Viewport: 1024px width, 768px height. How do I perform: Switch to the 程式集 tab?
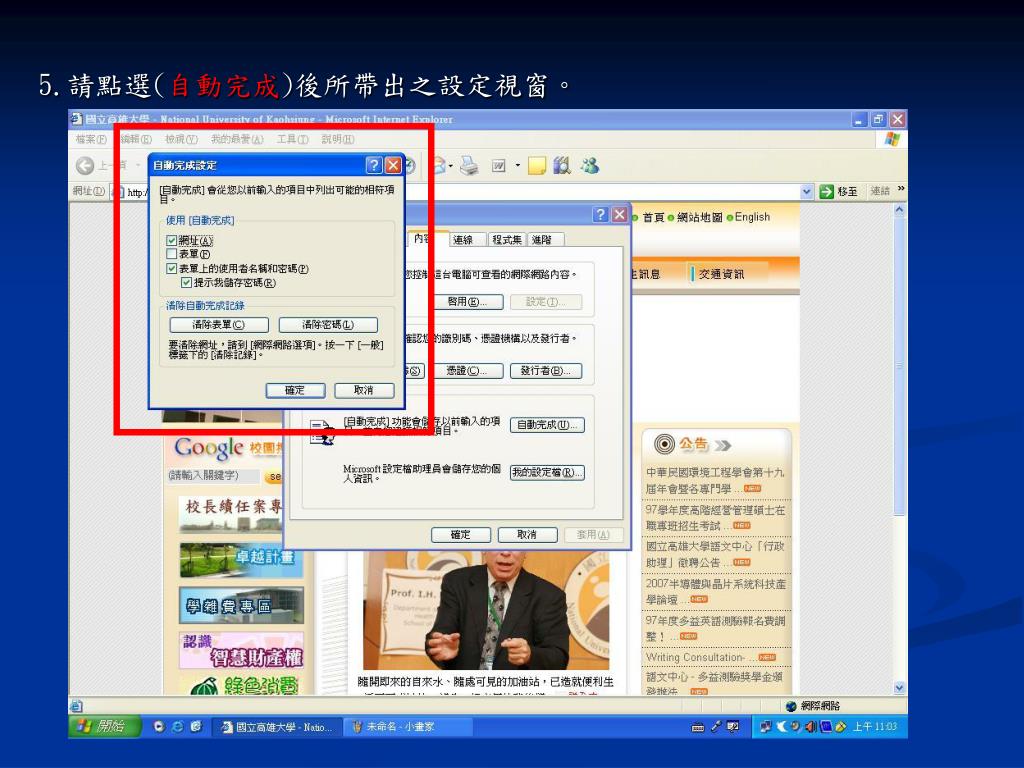(x=507, y=240)
